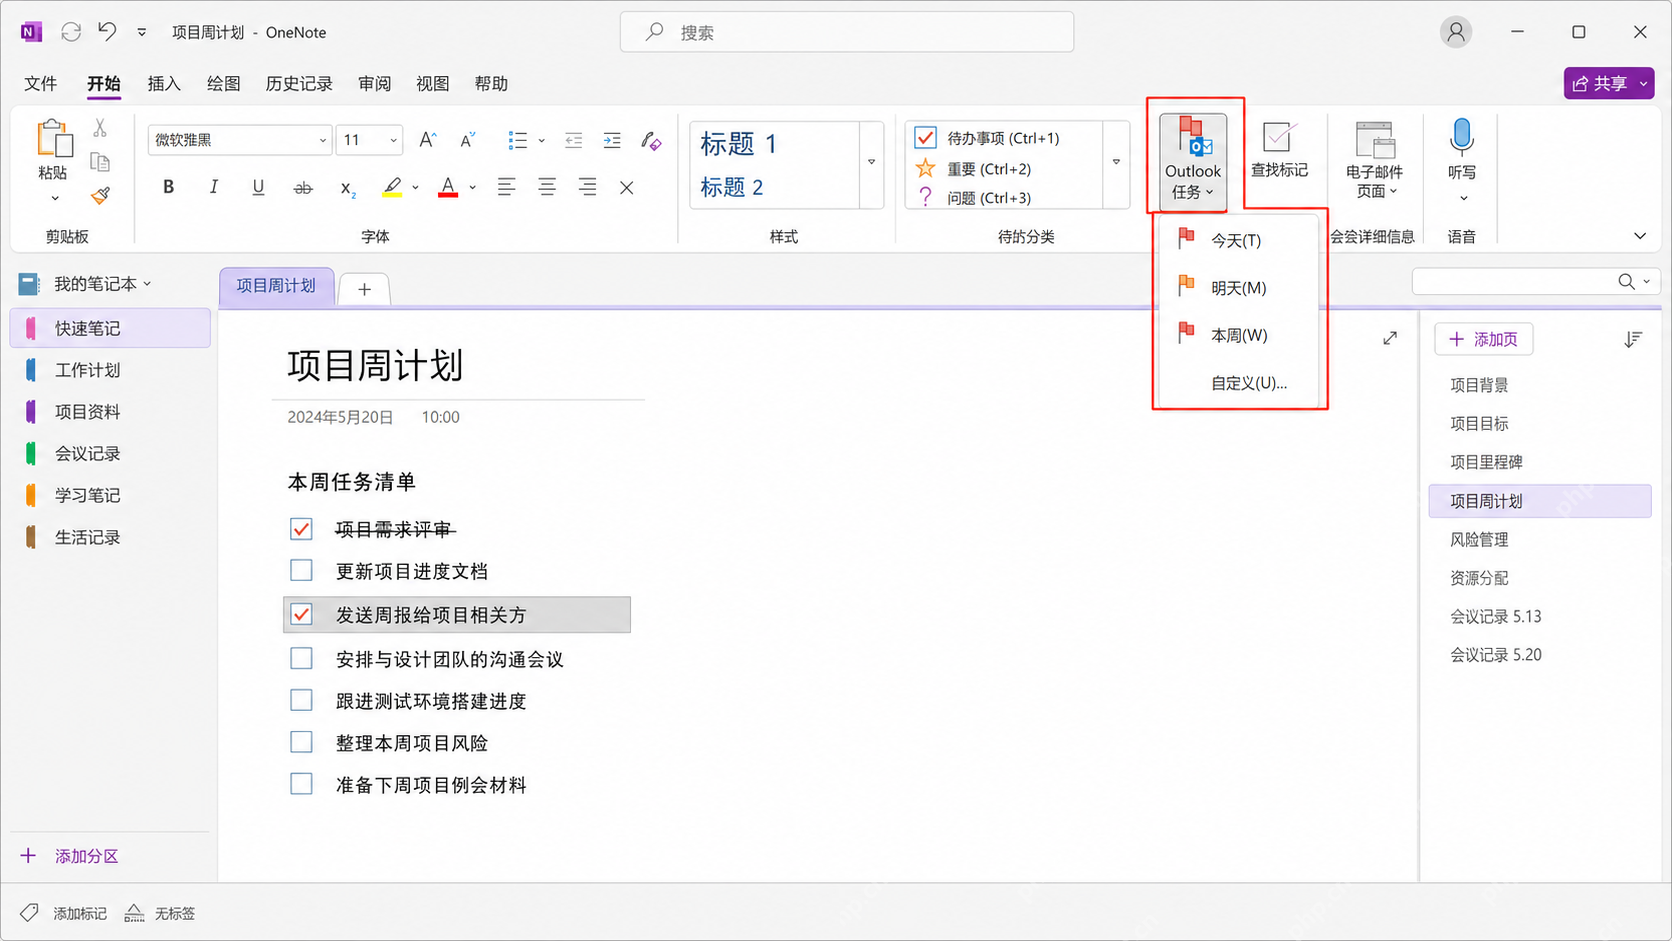Select the Format Painter brush
The image size is (1672, 941).
pyautogui.click(x=100, y=196)
